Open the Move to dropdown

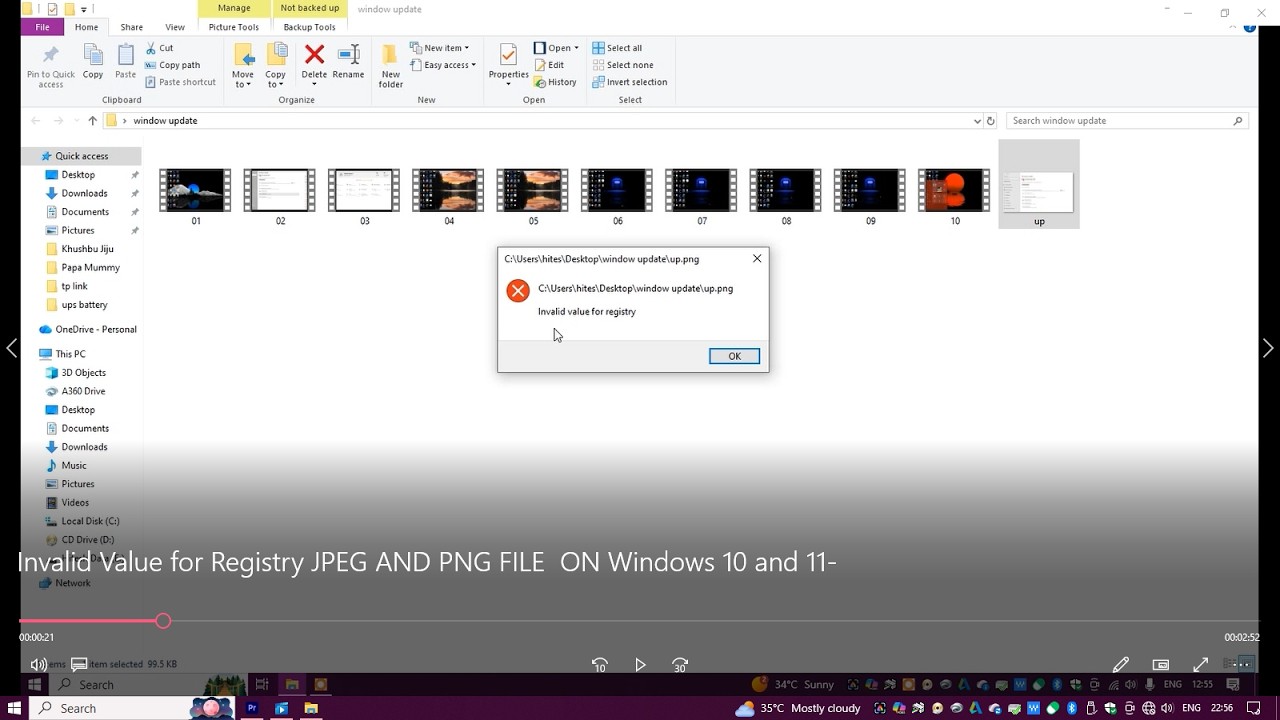coord(243,66)
